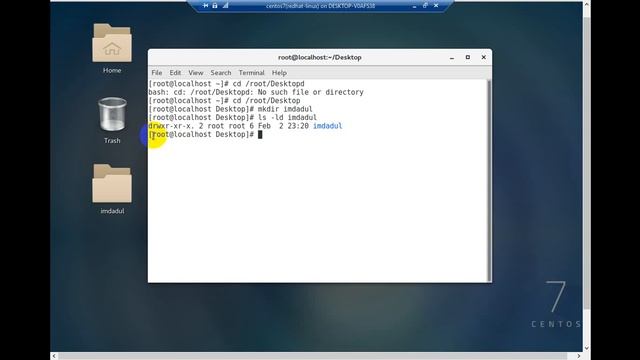The width and height of the screenshot is (640, 360).
Task: Click the remote viewer scroll down arrow
Action: point(587,348)
